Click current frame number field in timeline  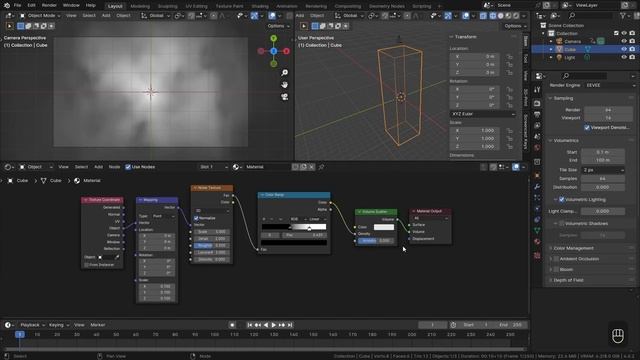(x=432, y=325)
